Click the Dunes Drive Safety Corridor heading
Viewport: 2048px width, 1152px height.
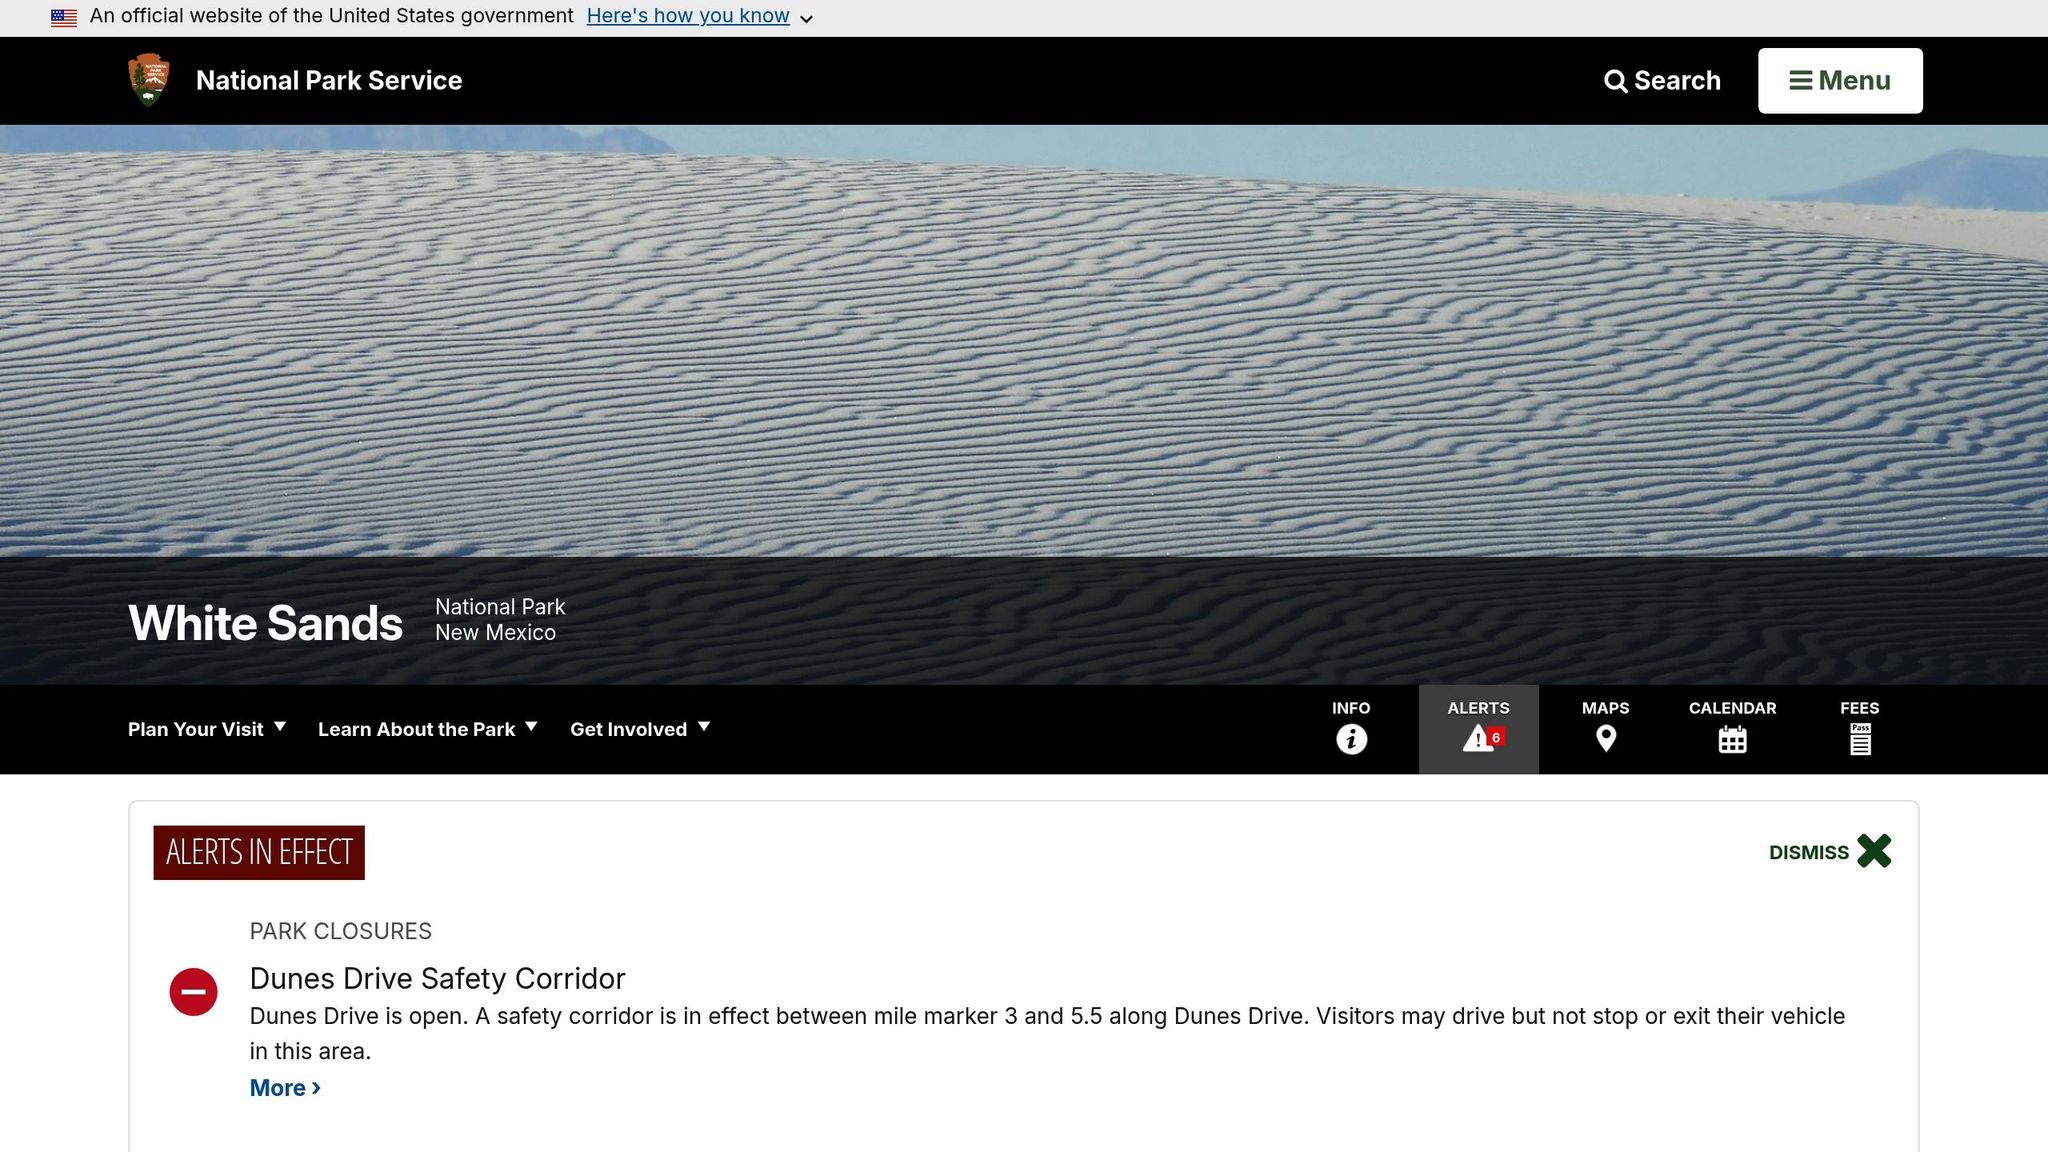437,978
